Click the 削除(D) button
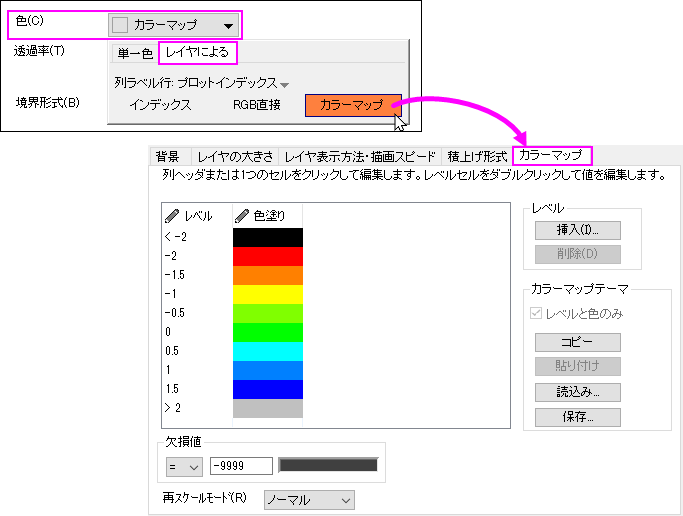This screenshot has height=516, width=683. point(578,254)
